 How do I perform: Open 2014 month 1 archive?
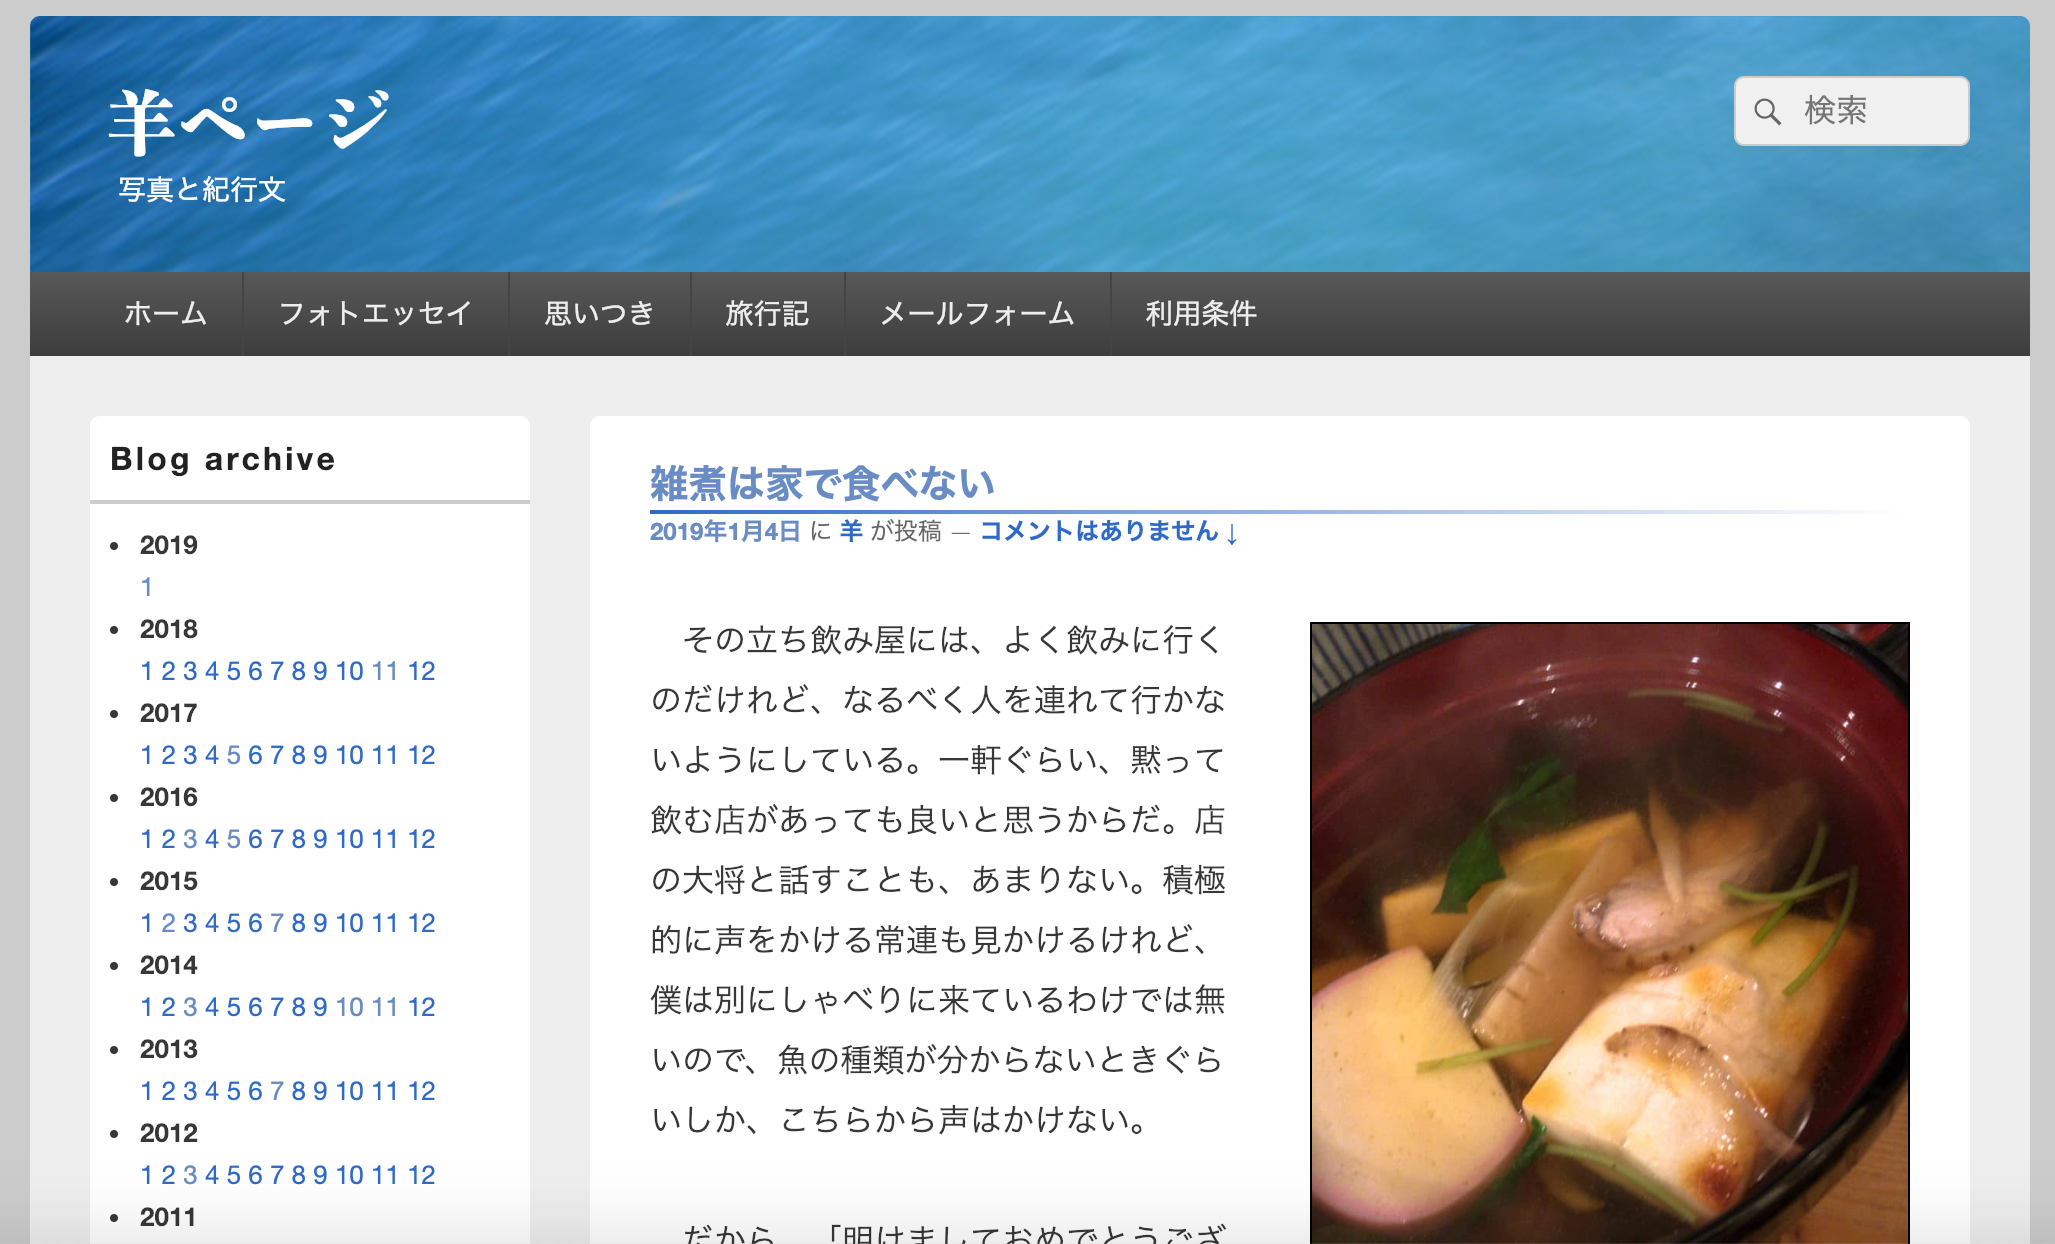(147, 1007)
